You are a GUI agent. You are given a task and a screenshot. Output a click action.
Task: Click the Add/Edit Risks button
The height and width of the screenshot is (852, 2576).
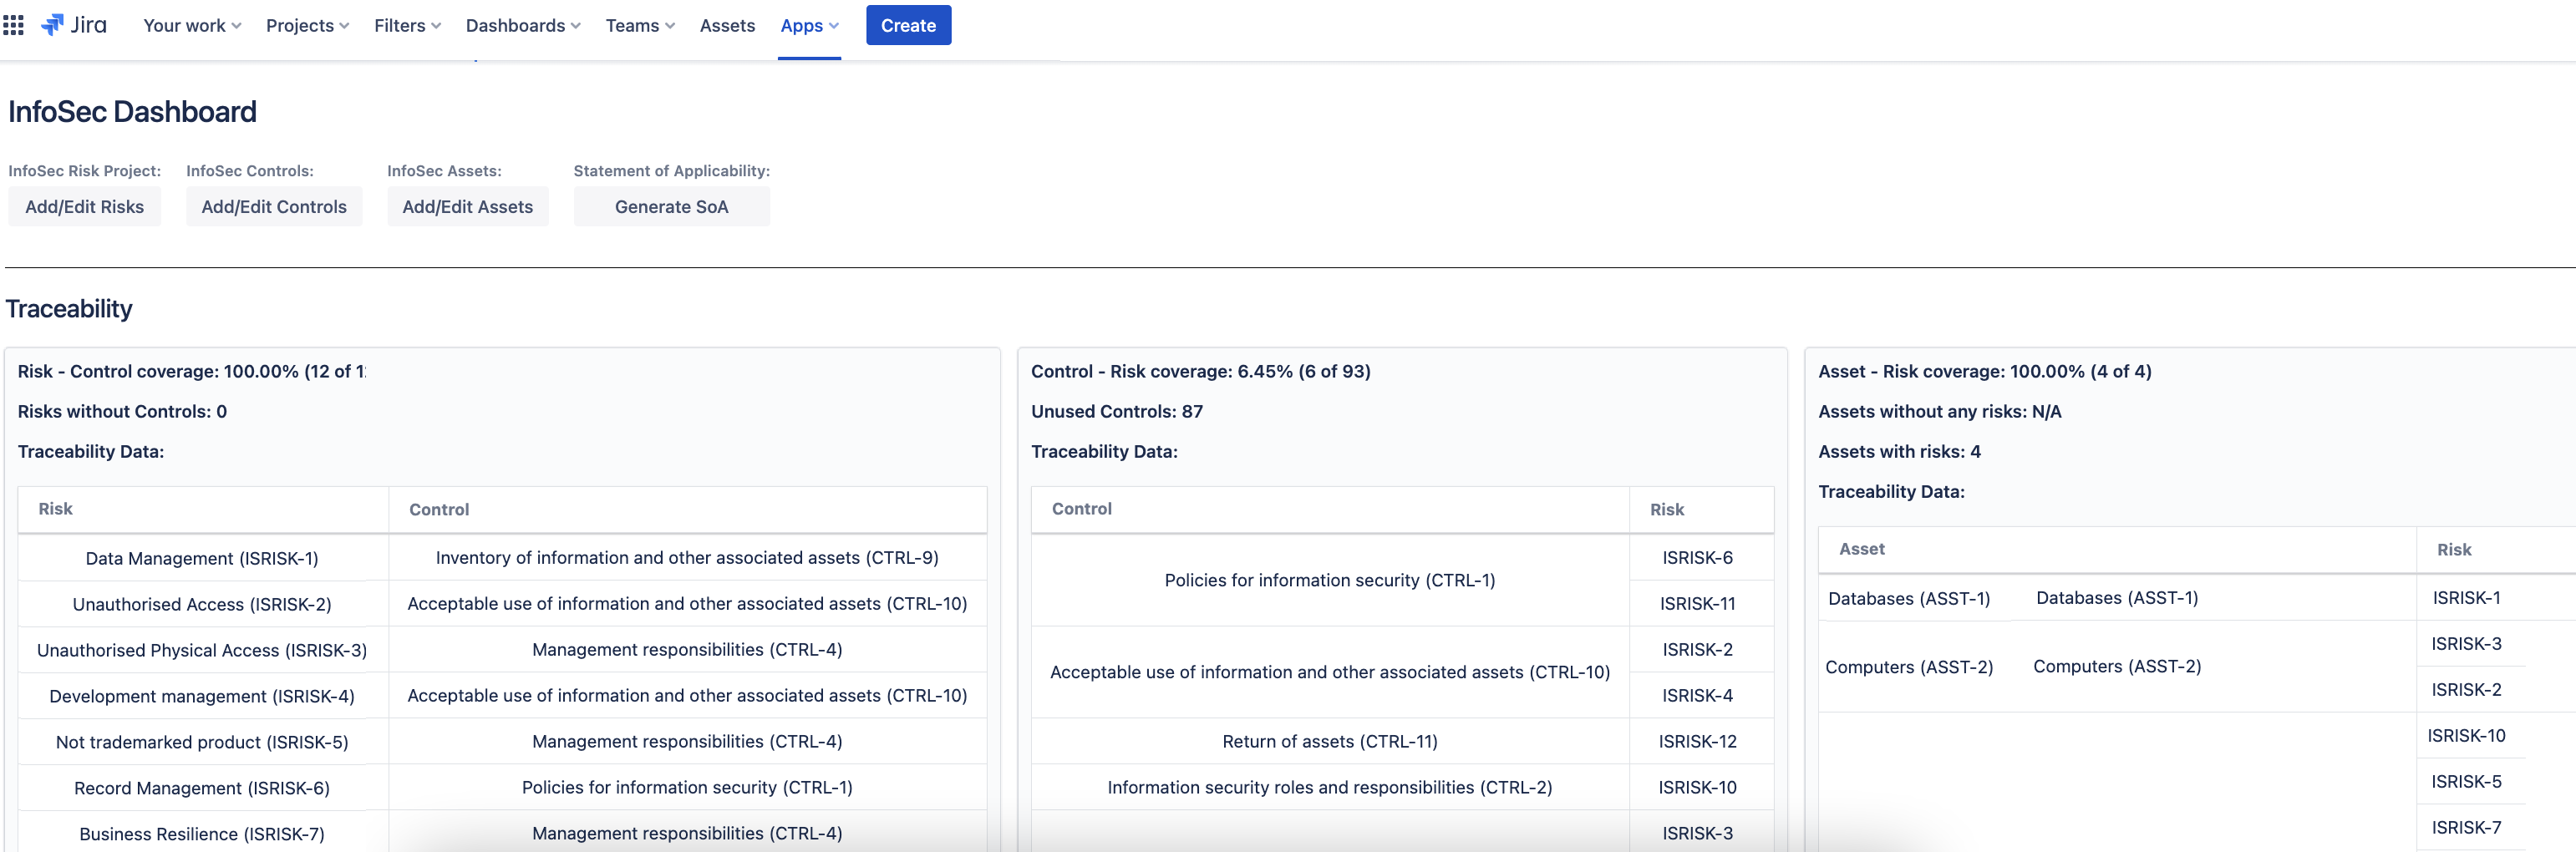coord(85,207)
